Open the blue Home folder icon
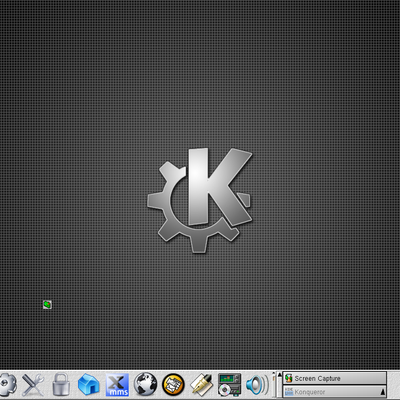This screenshot has width=400, height=400. click(x=89, y=384)
